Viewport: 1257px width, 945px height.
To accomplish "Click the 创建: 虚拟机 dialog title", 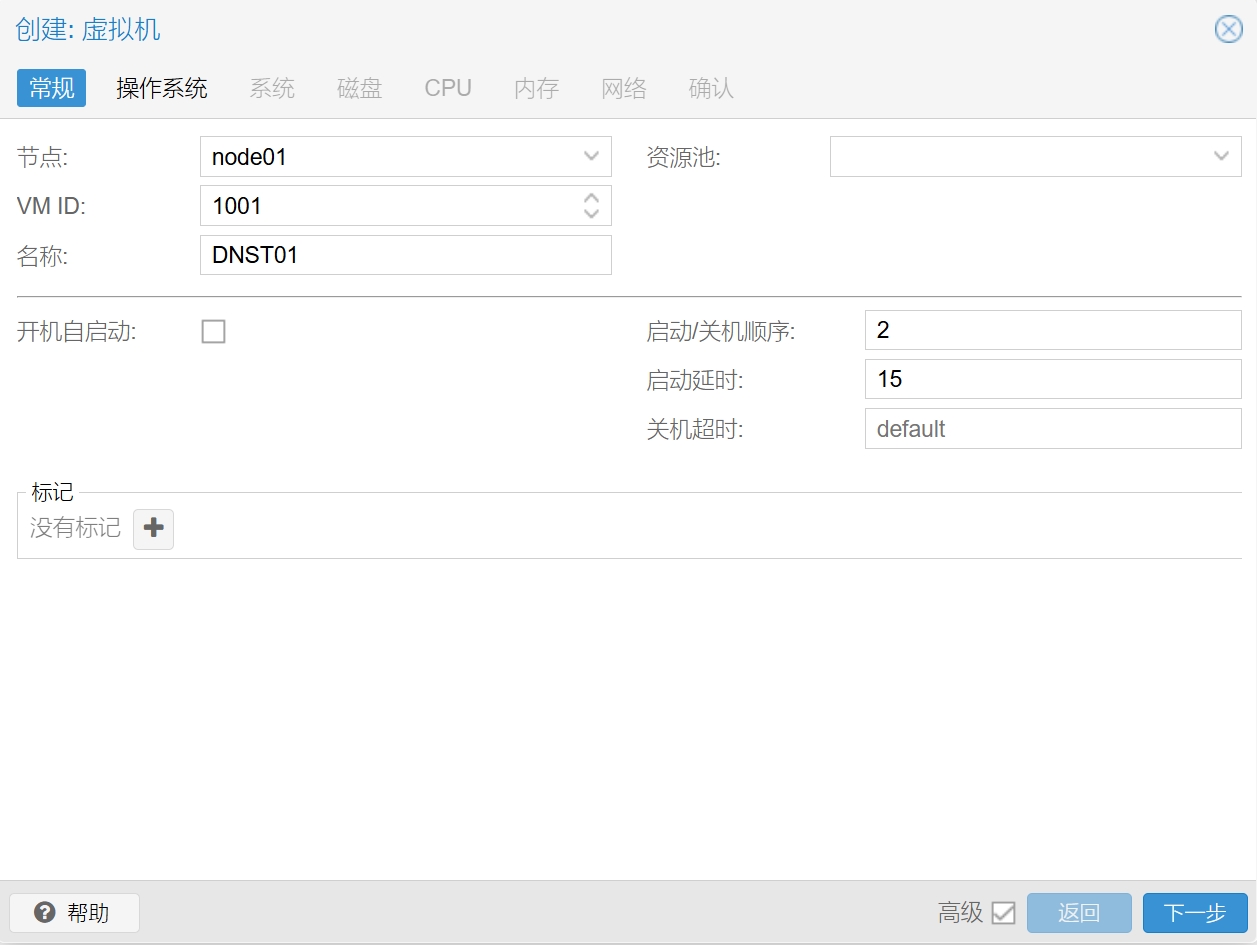I will tap(88, 30).
